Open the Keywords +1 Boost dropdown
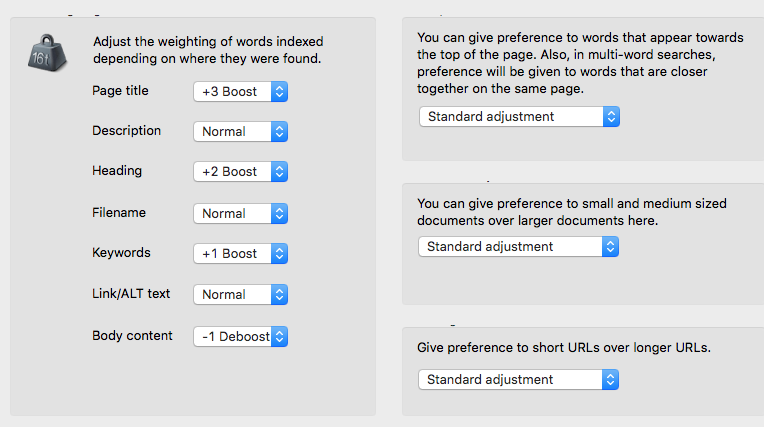Screen dimensions: 764x427 click(240, 254)
